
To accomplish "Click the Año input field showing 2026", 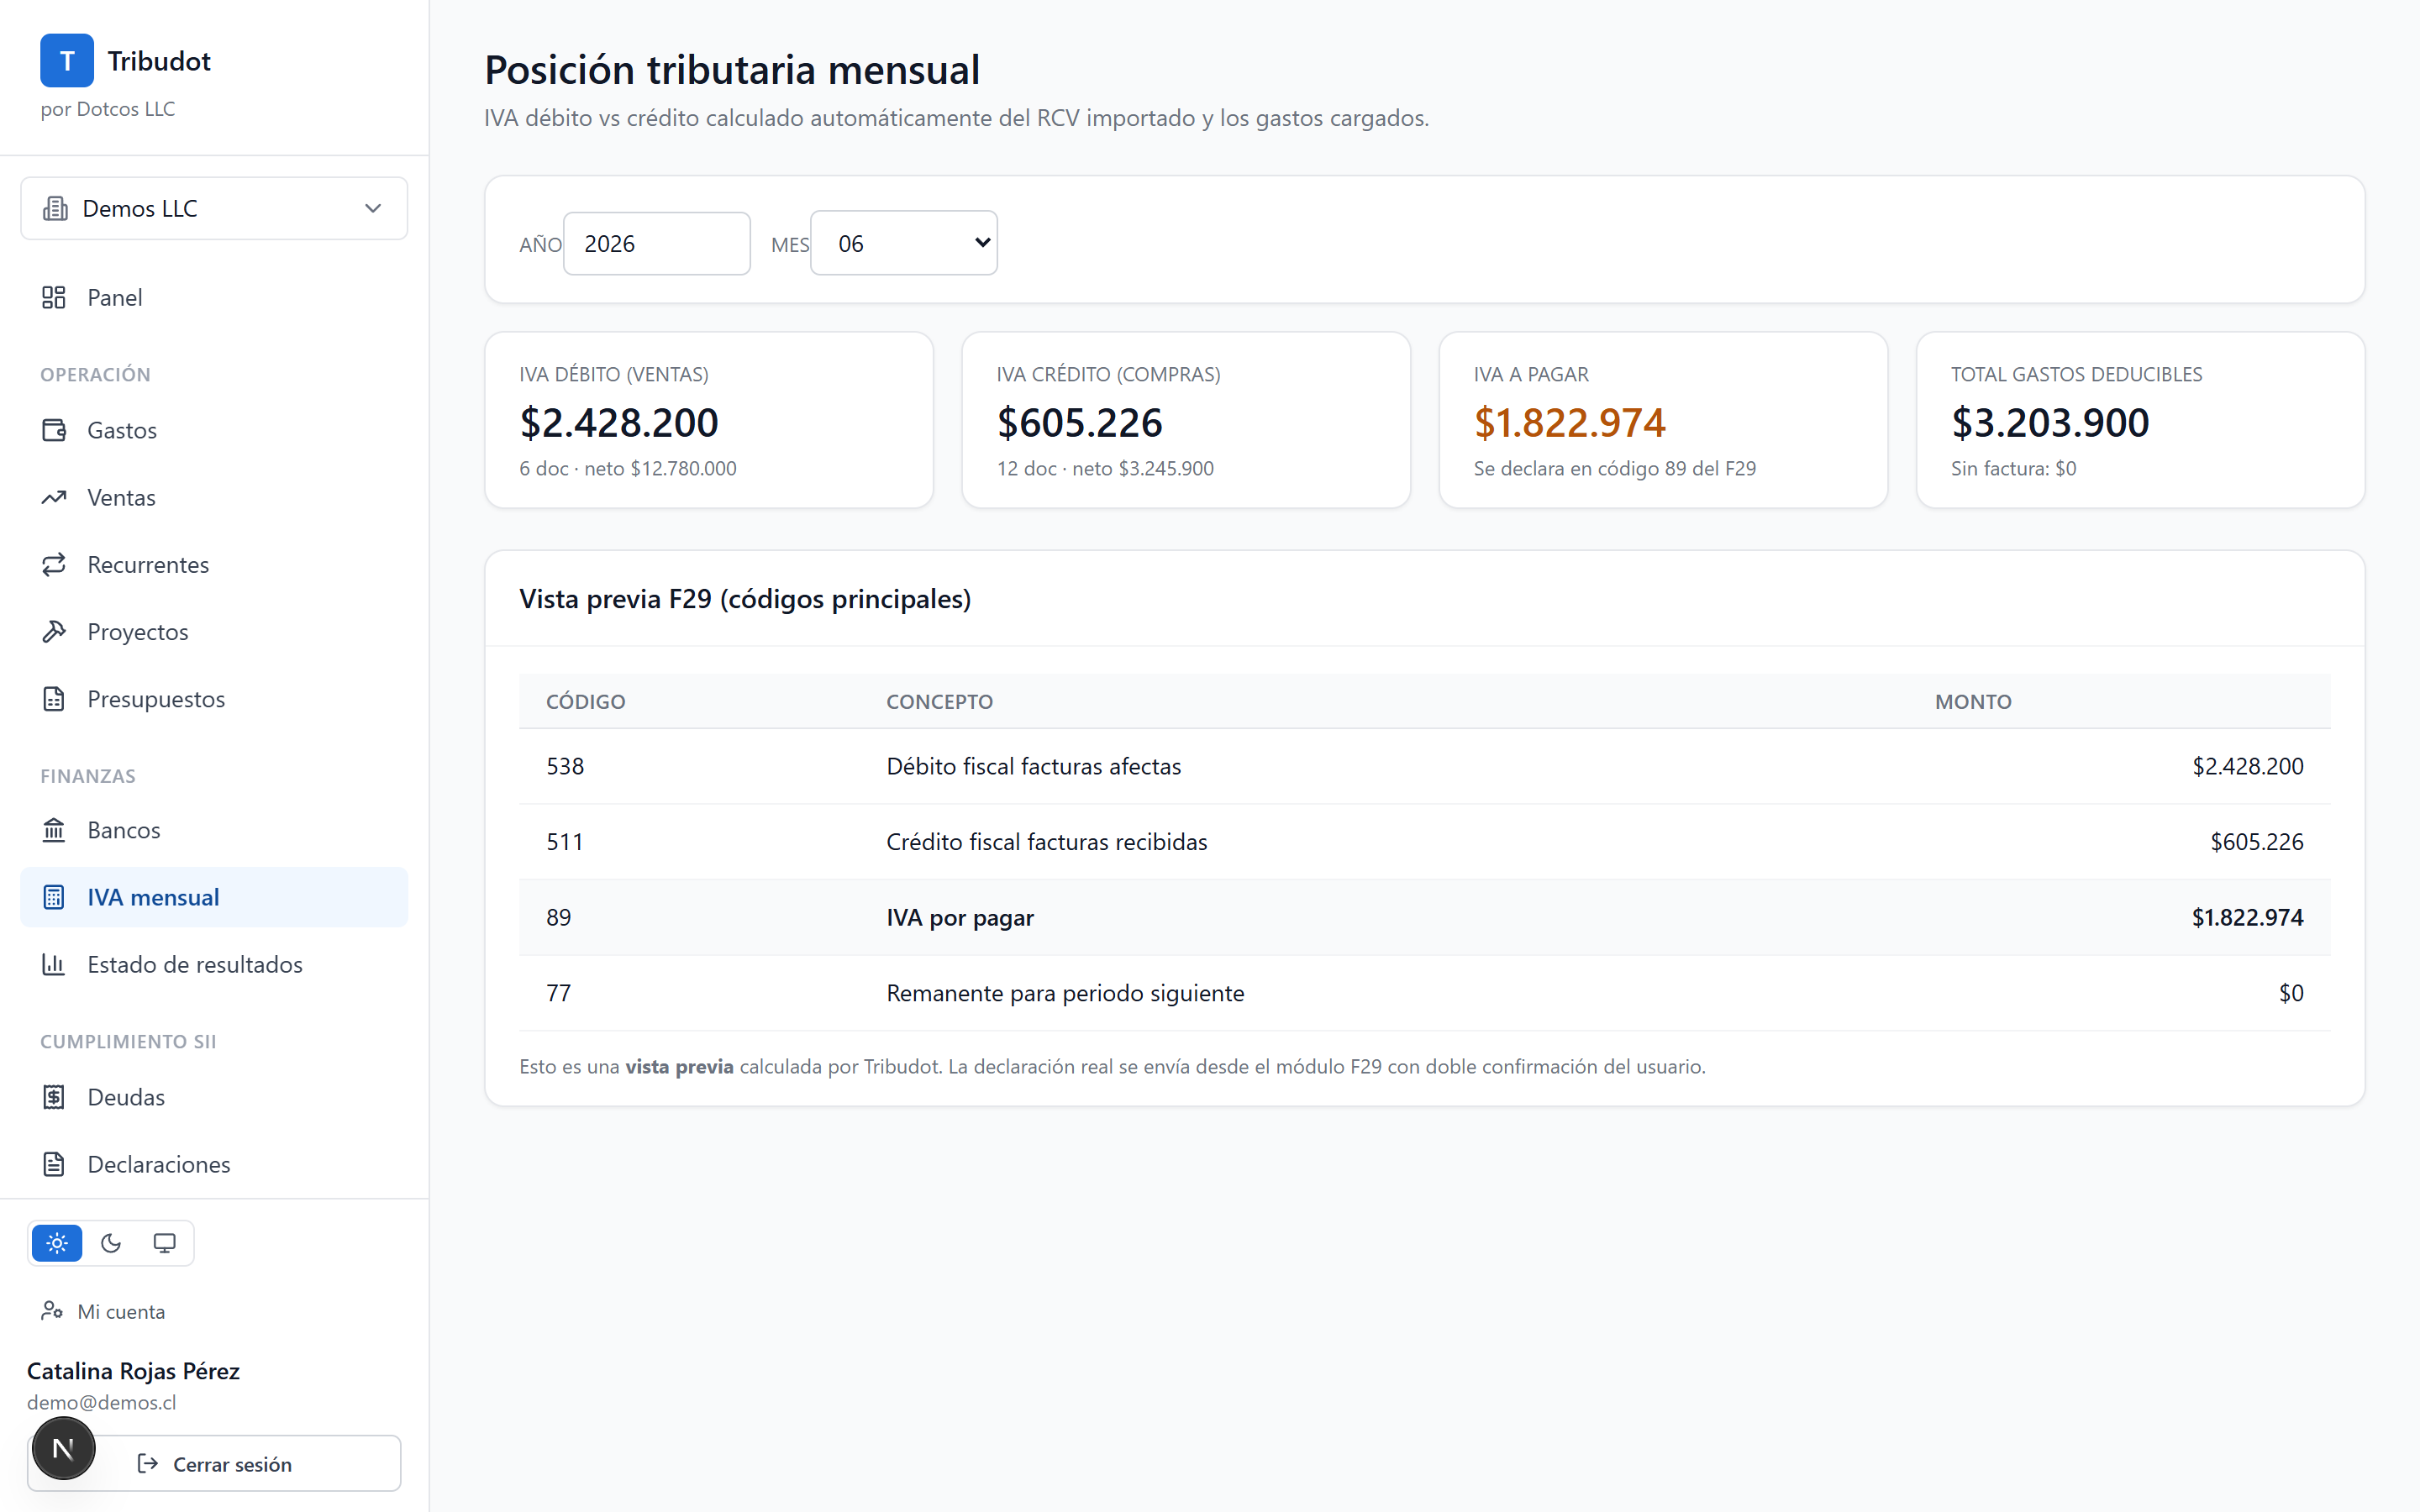I will coord(656,243).
